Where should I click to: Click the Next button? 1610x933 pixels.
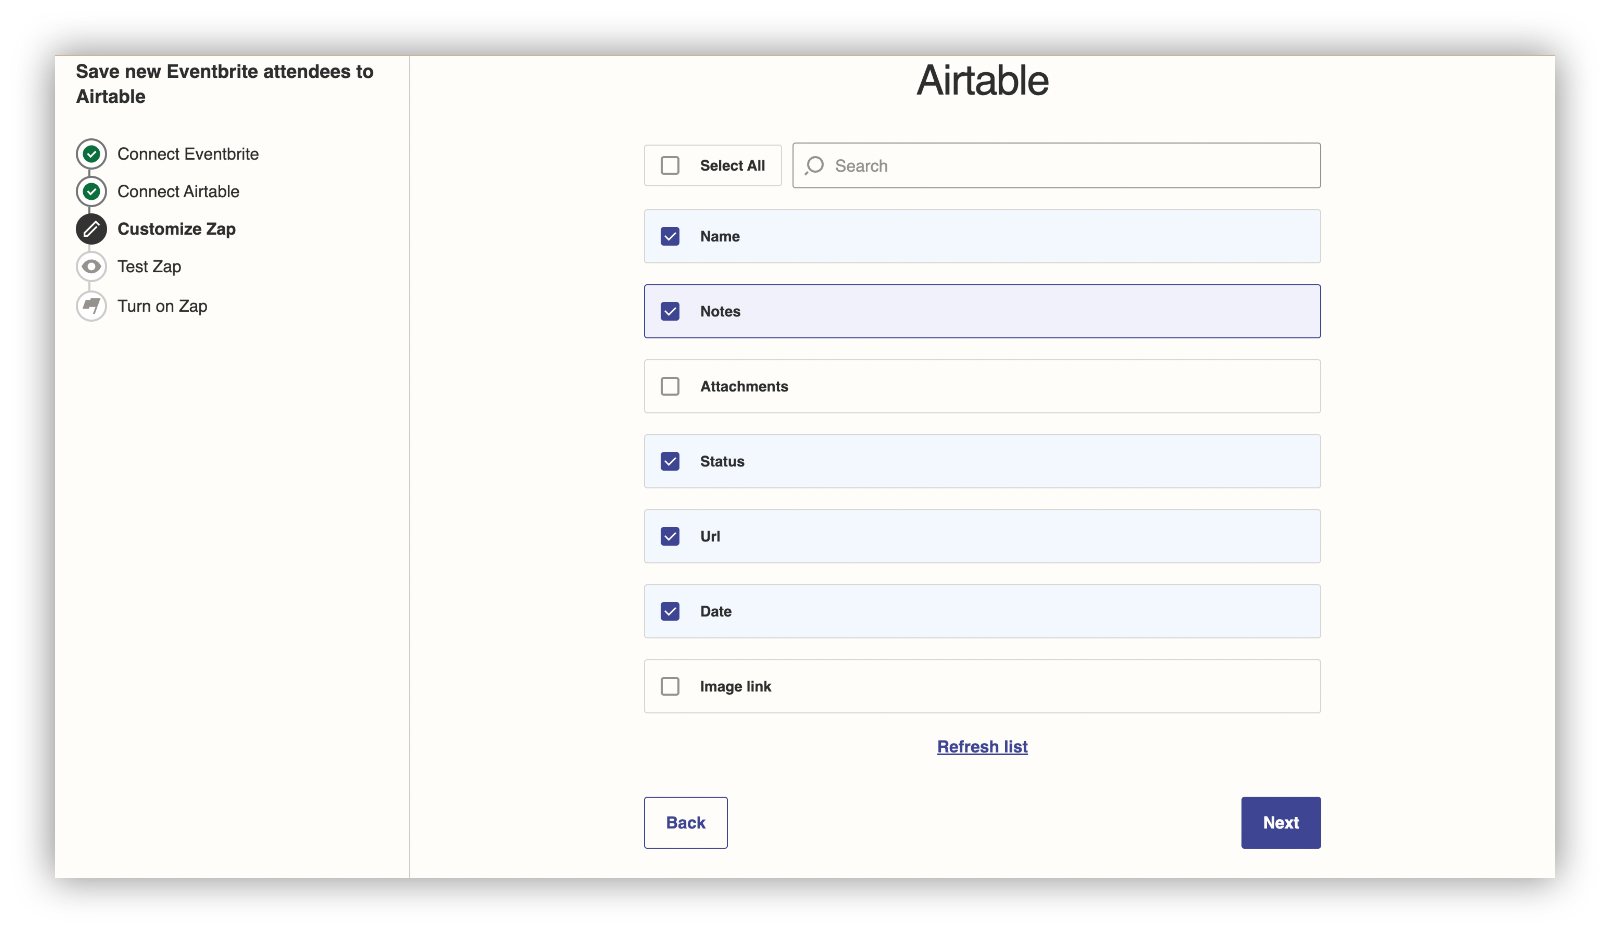pyautogui.click(x=1281, y=823)
